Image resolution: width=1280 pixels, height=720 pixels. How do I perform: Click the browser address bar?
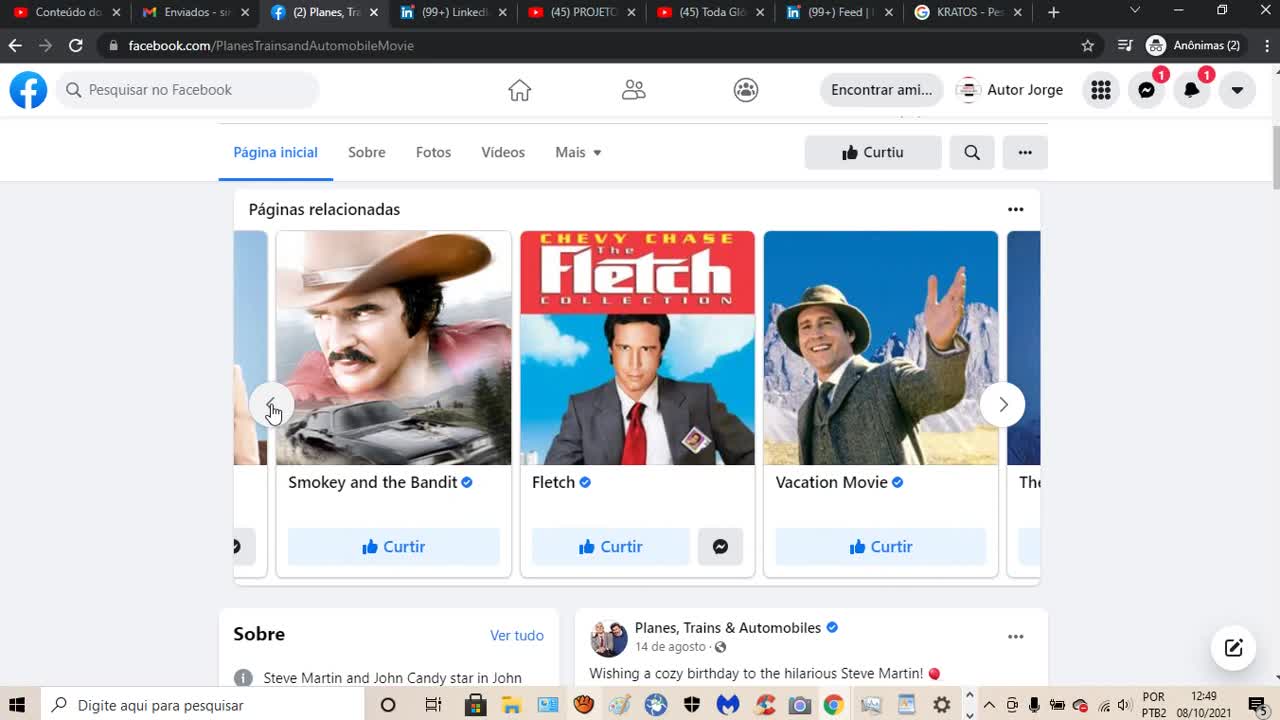pyautogui.click(x=590, y=45)
